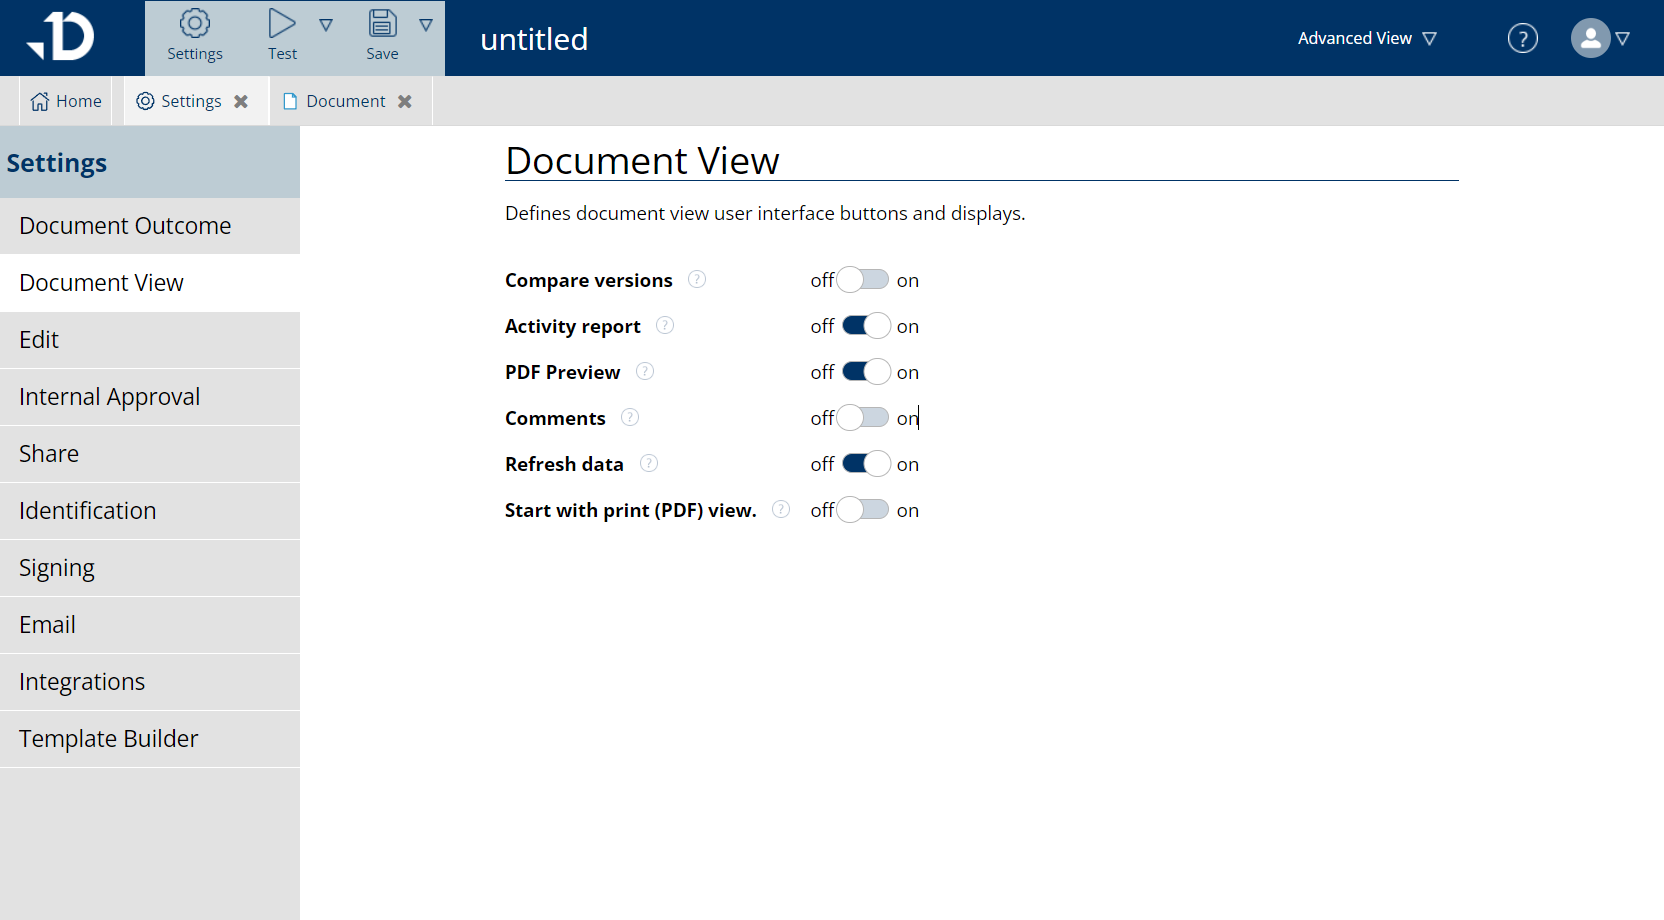Open Settings via the gear icon
This screenshot has width=1664, height=920.
(194, 23)
